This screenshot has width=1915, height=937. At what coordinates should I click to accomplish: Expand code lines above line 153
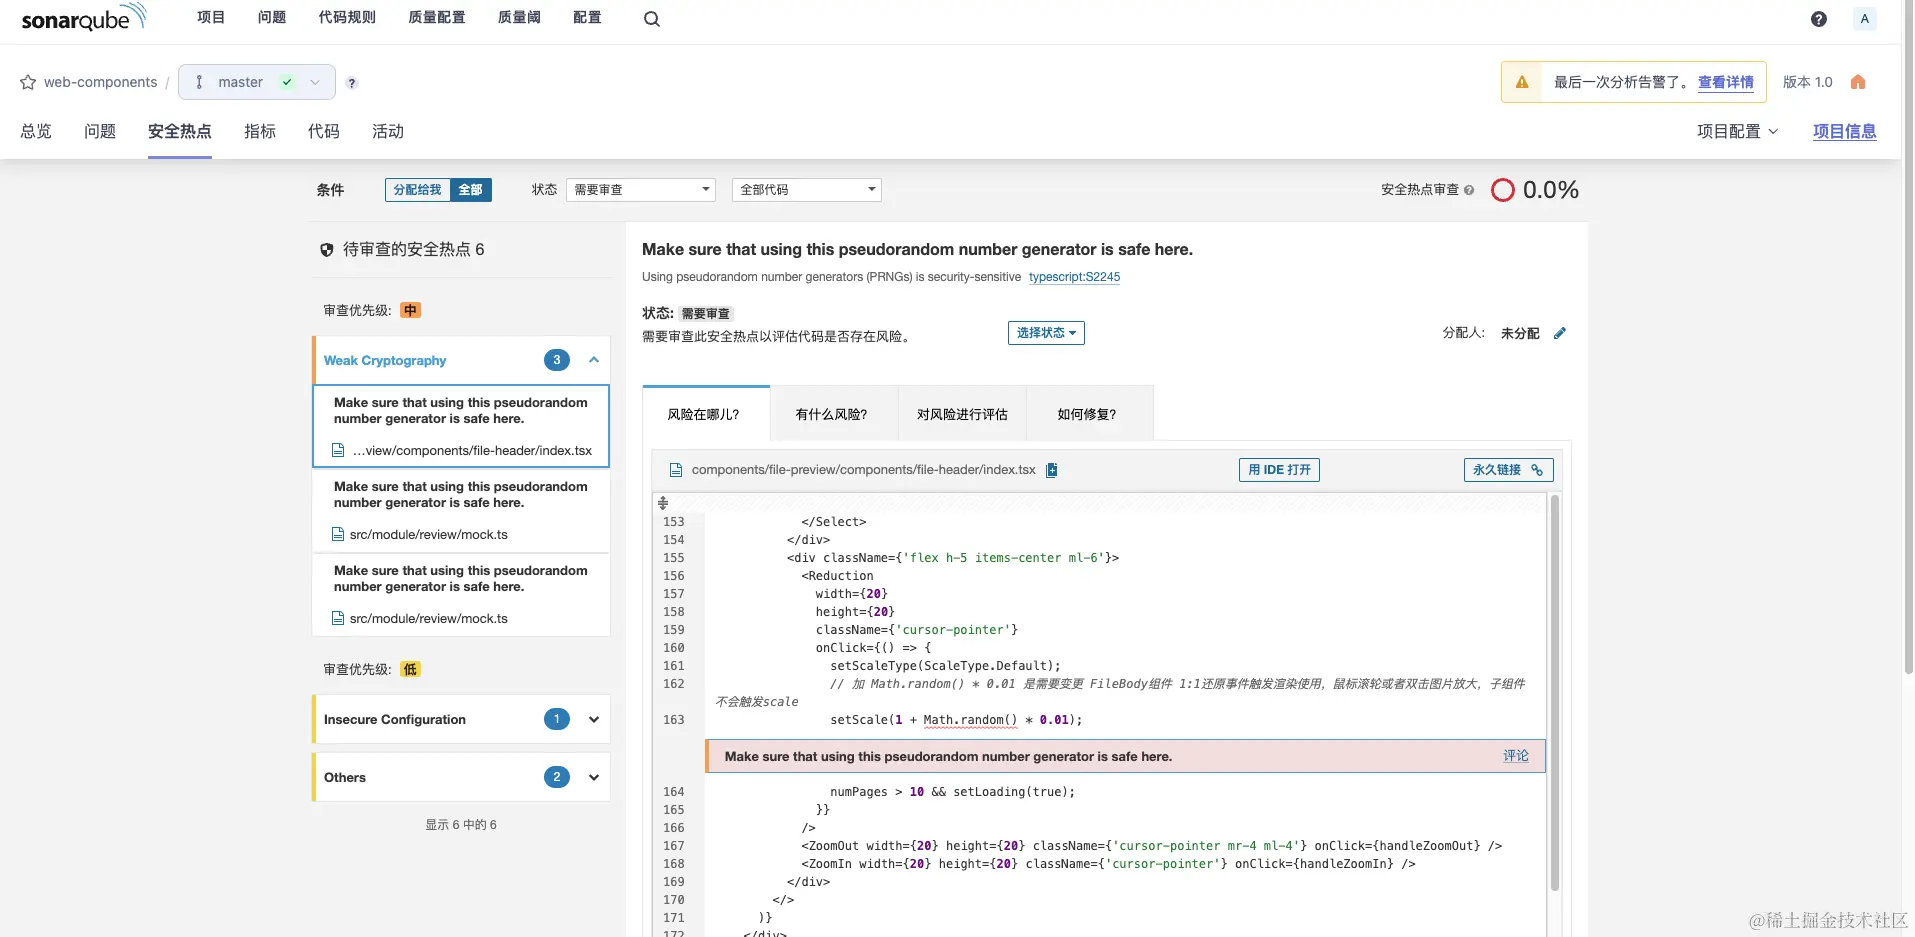663,503
